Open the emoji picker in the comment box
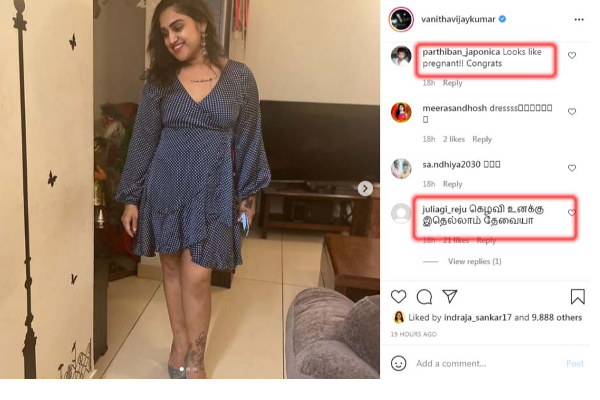 point(399,363)
